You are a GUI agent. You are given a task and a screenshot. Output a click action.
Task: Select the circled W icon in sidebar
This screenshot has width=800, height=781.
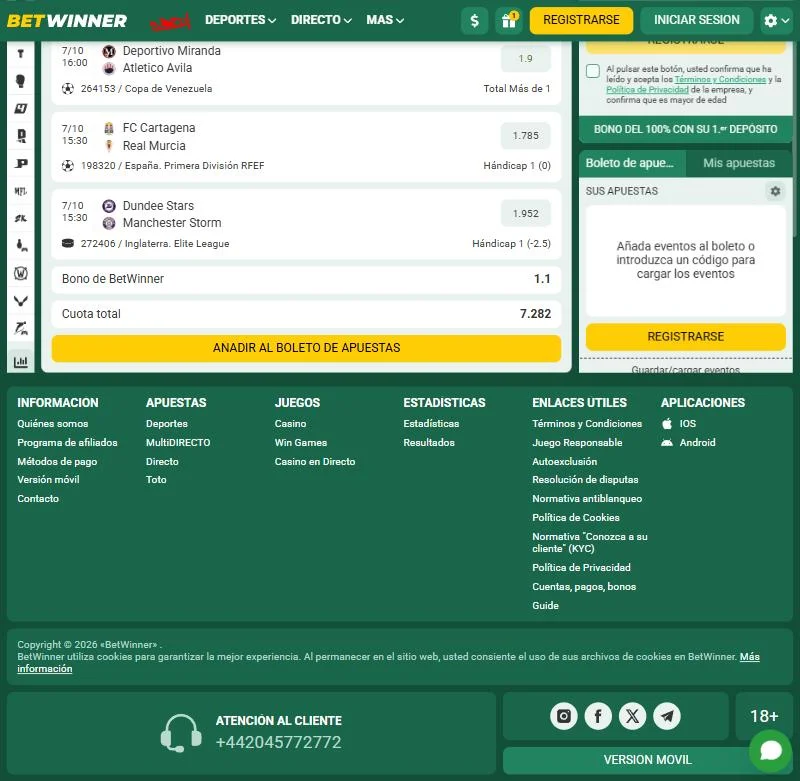(x=20, y=273)
